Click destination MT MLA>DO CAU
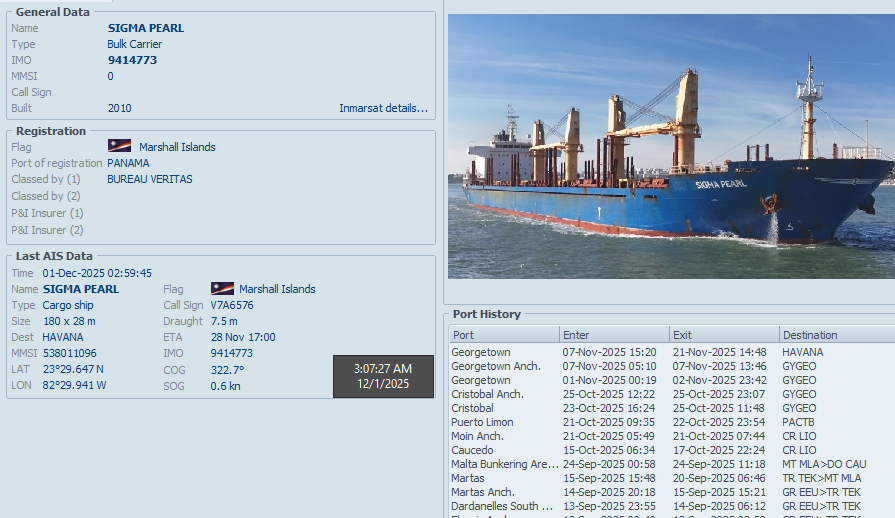Image resolution: width=895 pixels, height=518 pixels. tap(824, 464)
